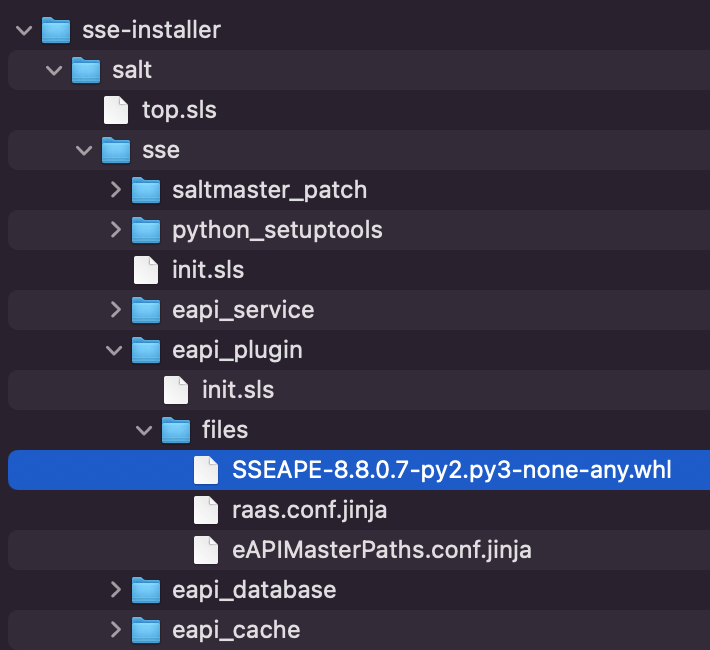
Task: Expand the saltmaster_patch folder
Action: tap(115, 190)
